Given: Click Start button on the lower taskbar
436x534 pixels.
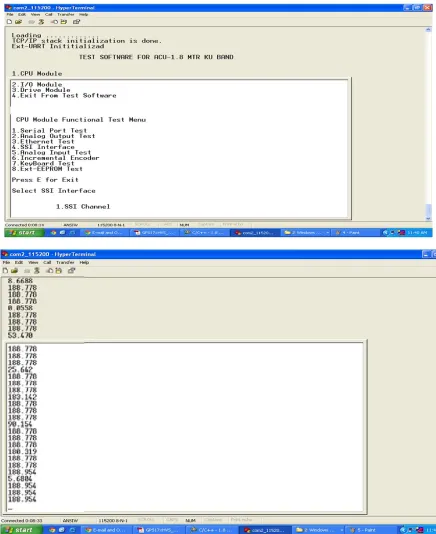Looking at the screenshot, I should 21,530.
